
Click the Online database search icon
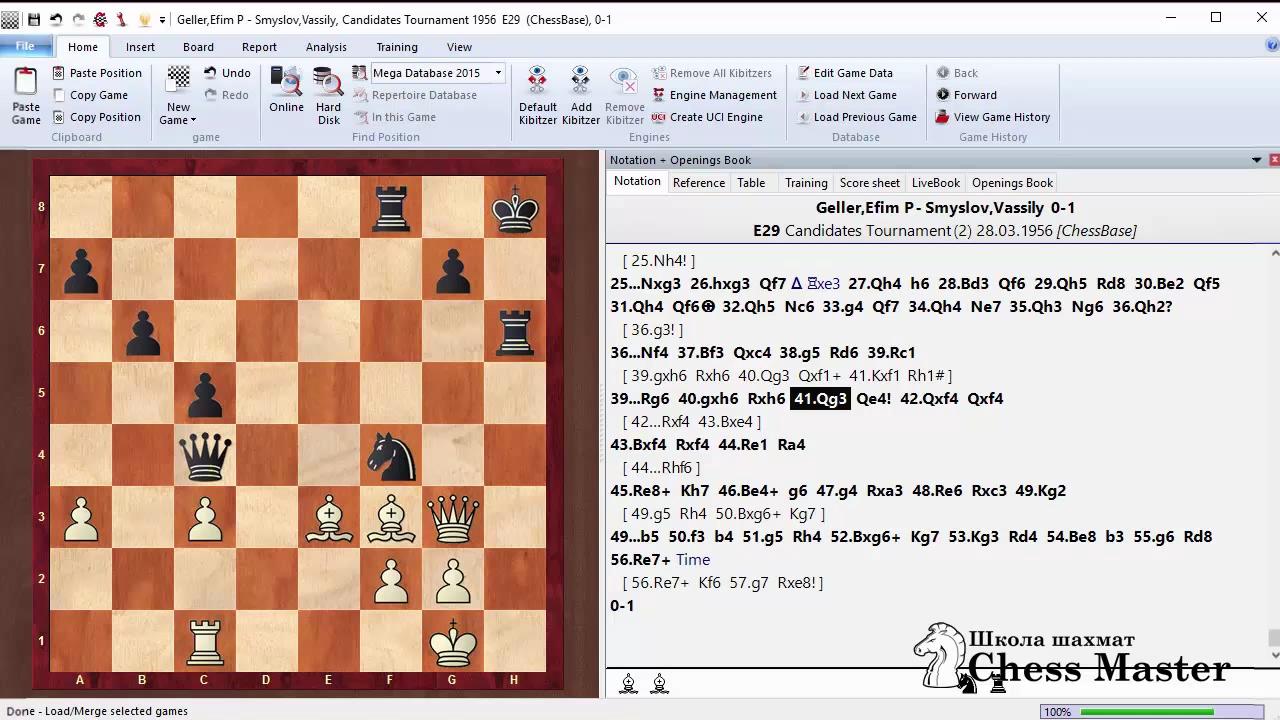286,85
